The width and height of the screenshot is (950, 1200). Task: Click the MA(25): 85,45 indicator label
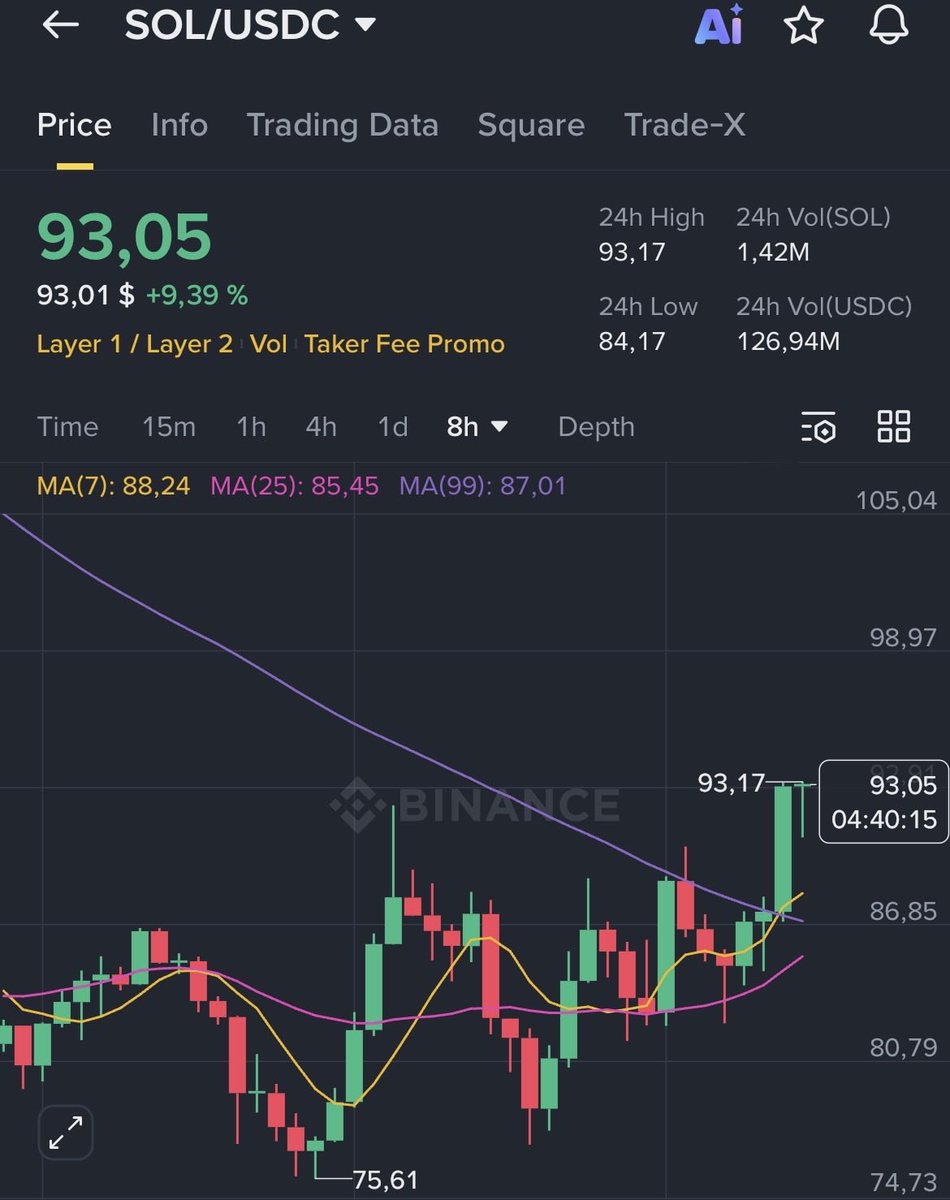[x=294, y=487]
